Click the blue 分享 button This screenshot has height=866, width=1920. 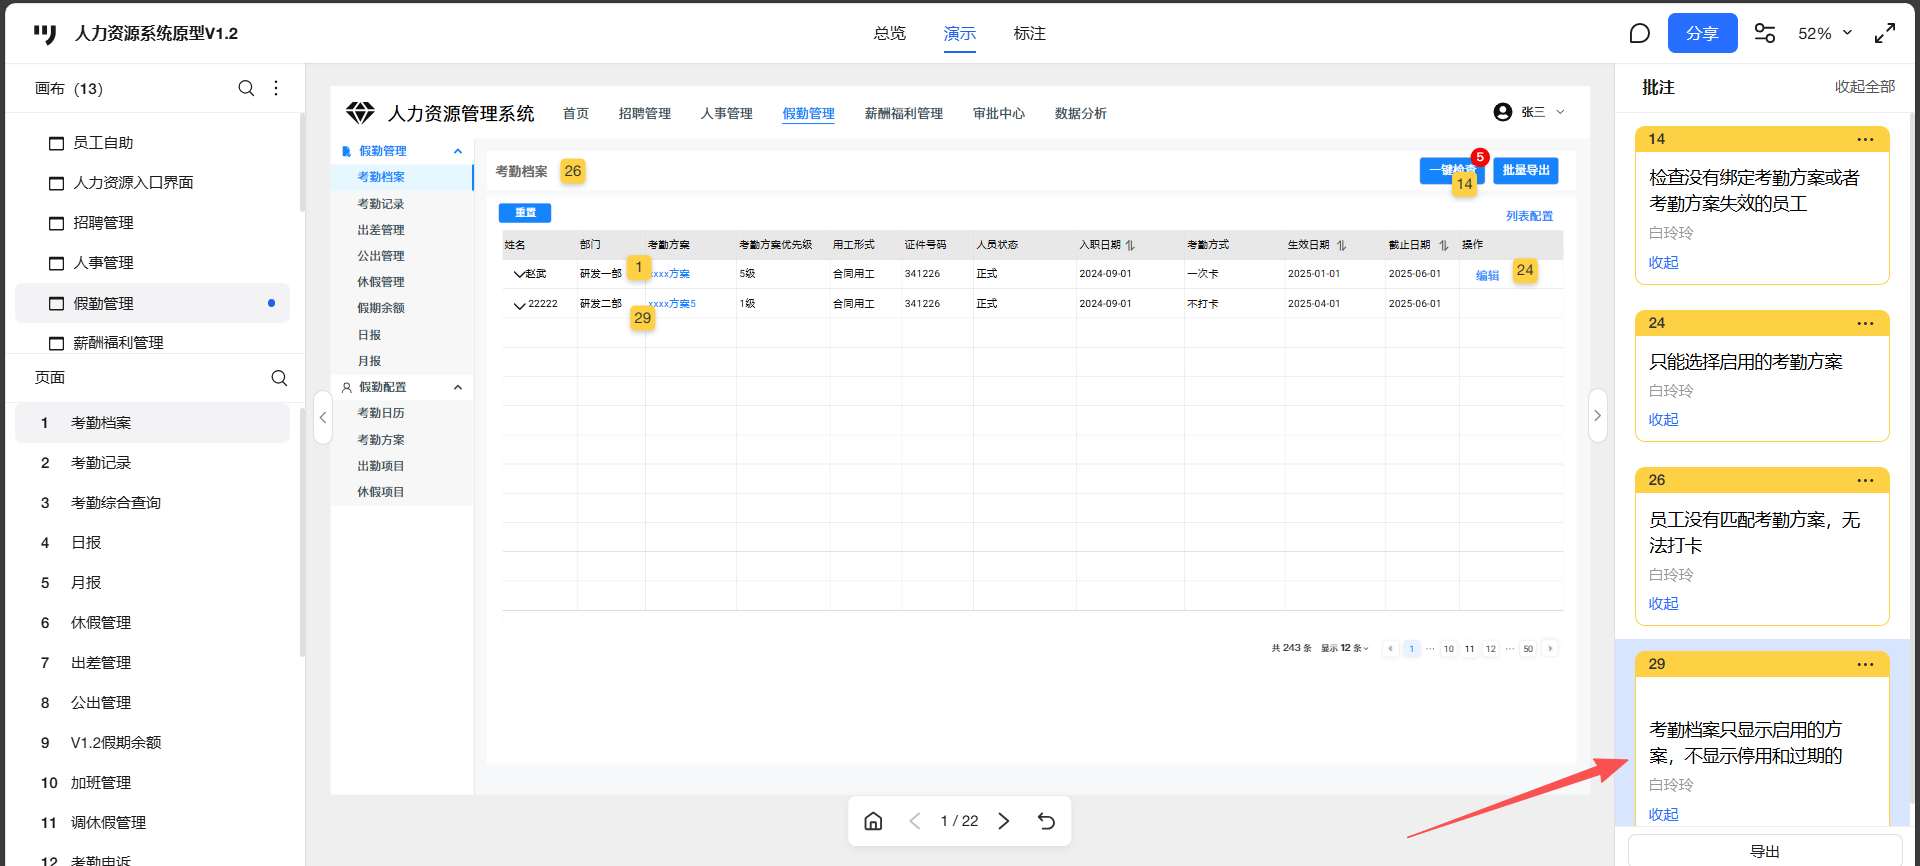(x=1702, y=34)
